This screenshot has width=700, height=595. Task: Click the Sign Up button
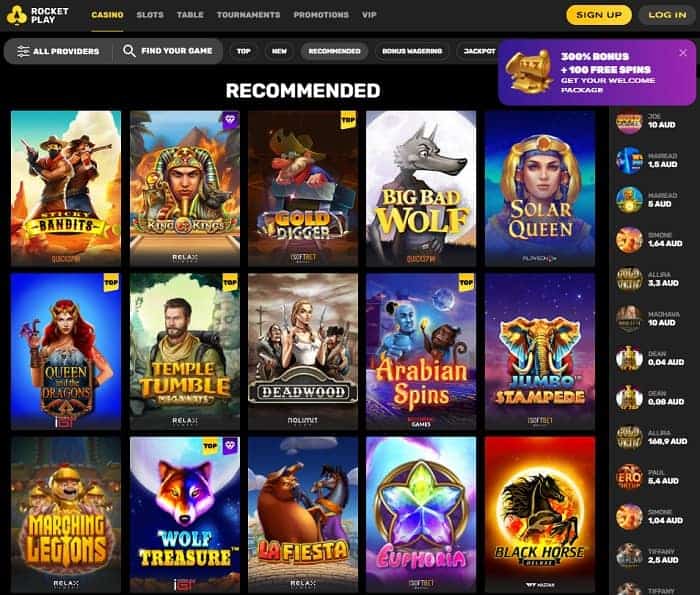(x=599, y=15)
